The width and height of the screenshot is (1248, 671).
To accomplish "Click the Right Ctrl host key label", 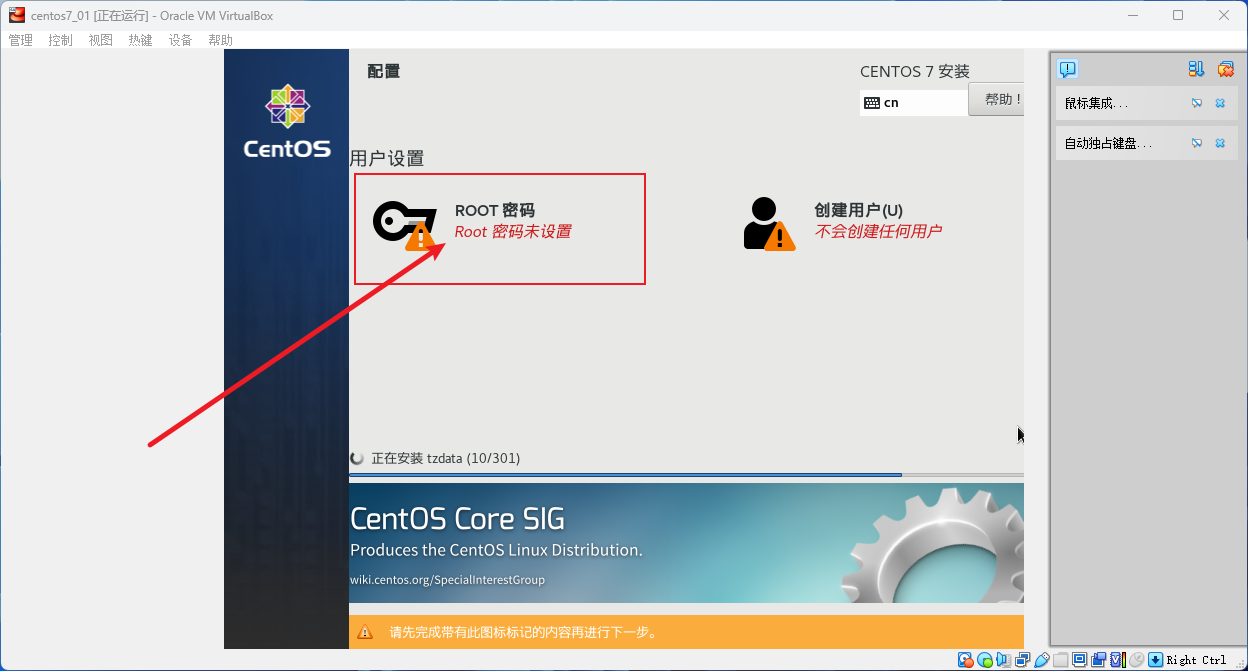I will tap(1197, 660).
